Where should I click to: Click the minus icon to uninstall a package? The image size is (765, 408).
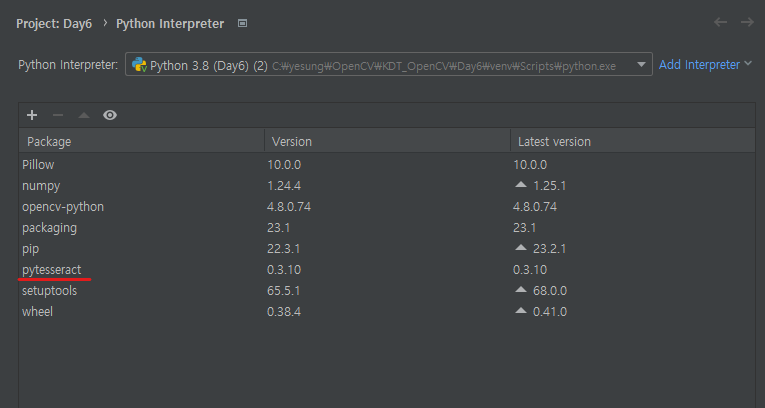[x=58, y=115]
